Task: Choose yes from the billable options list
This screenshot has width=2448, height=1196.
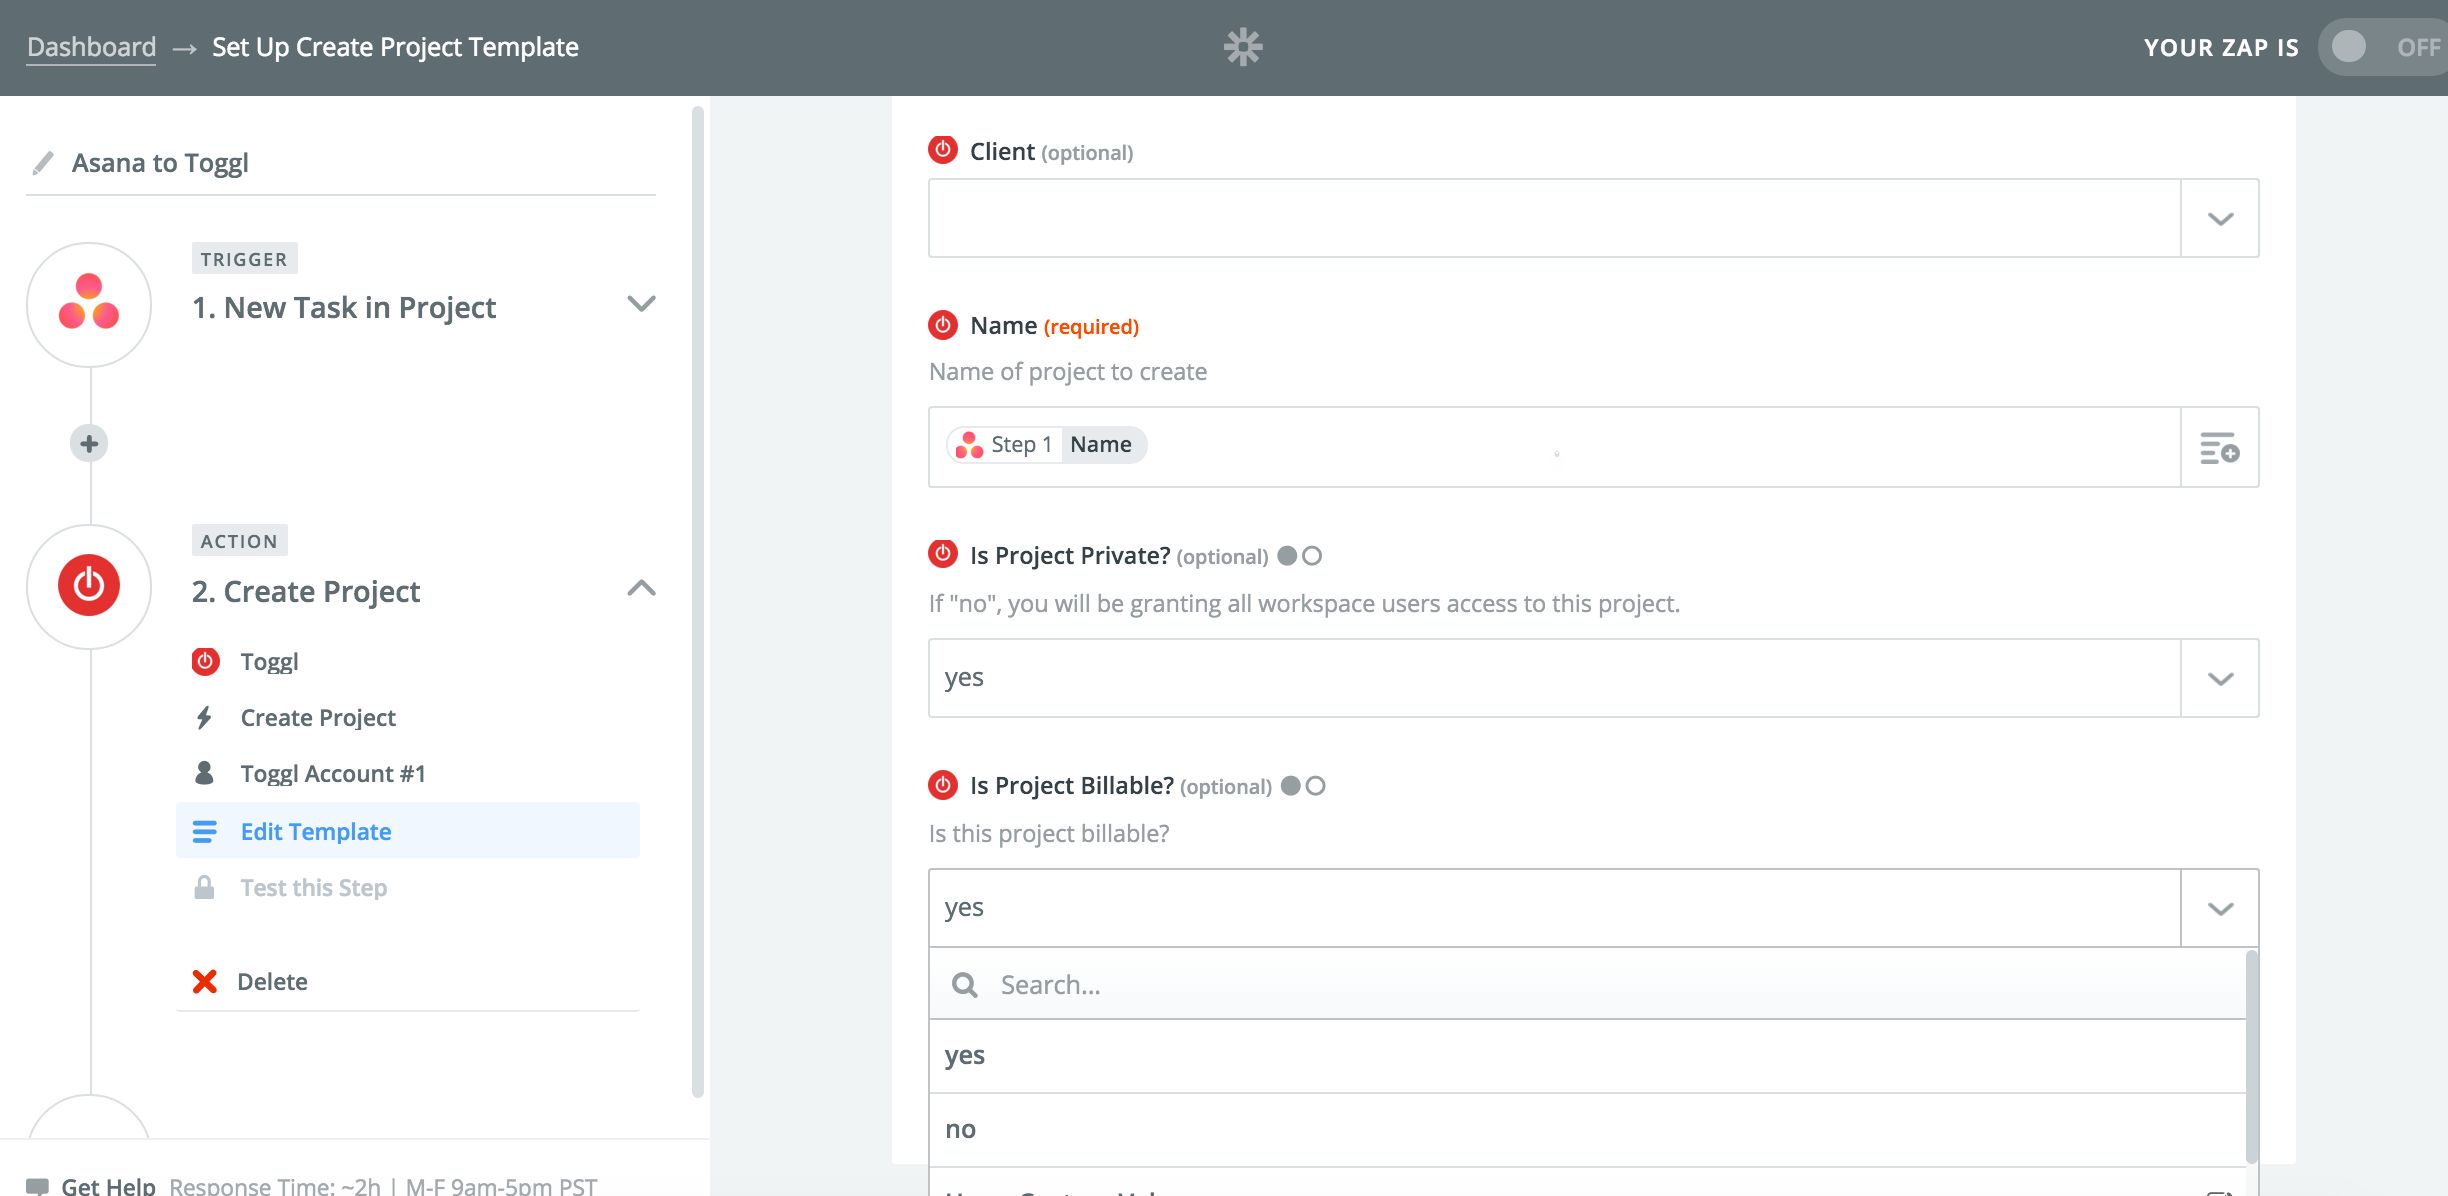Action: click(x=1588, y=1056)
